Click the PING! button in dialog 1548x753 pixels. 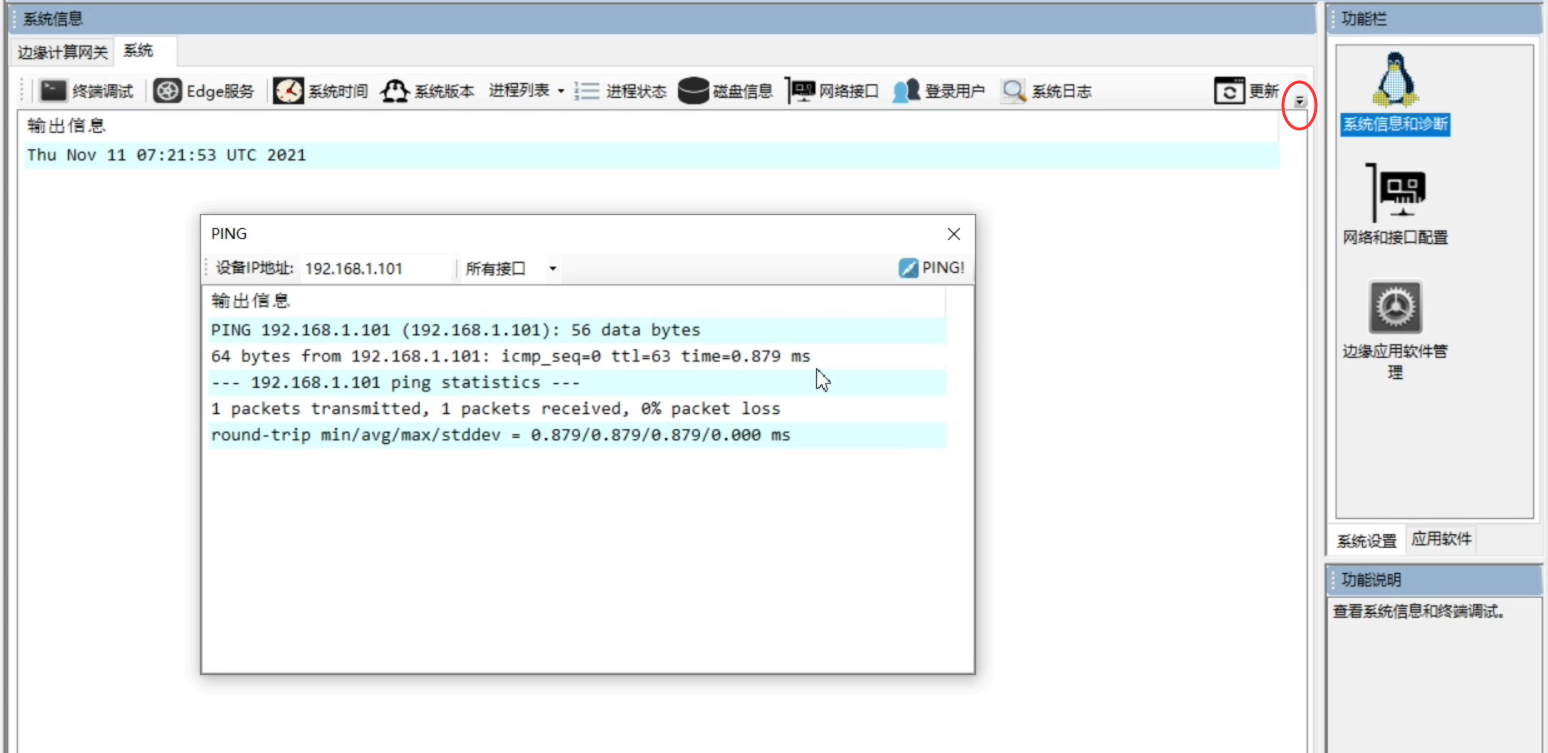(x=931, y=268)
